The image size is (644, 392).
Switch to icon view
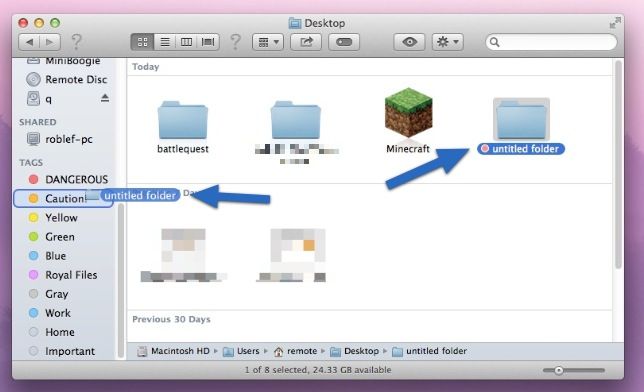143,42
